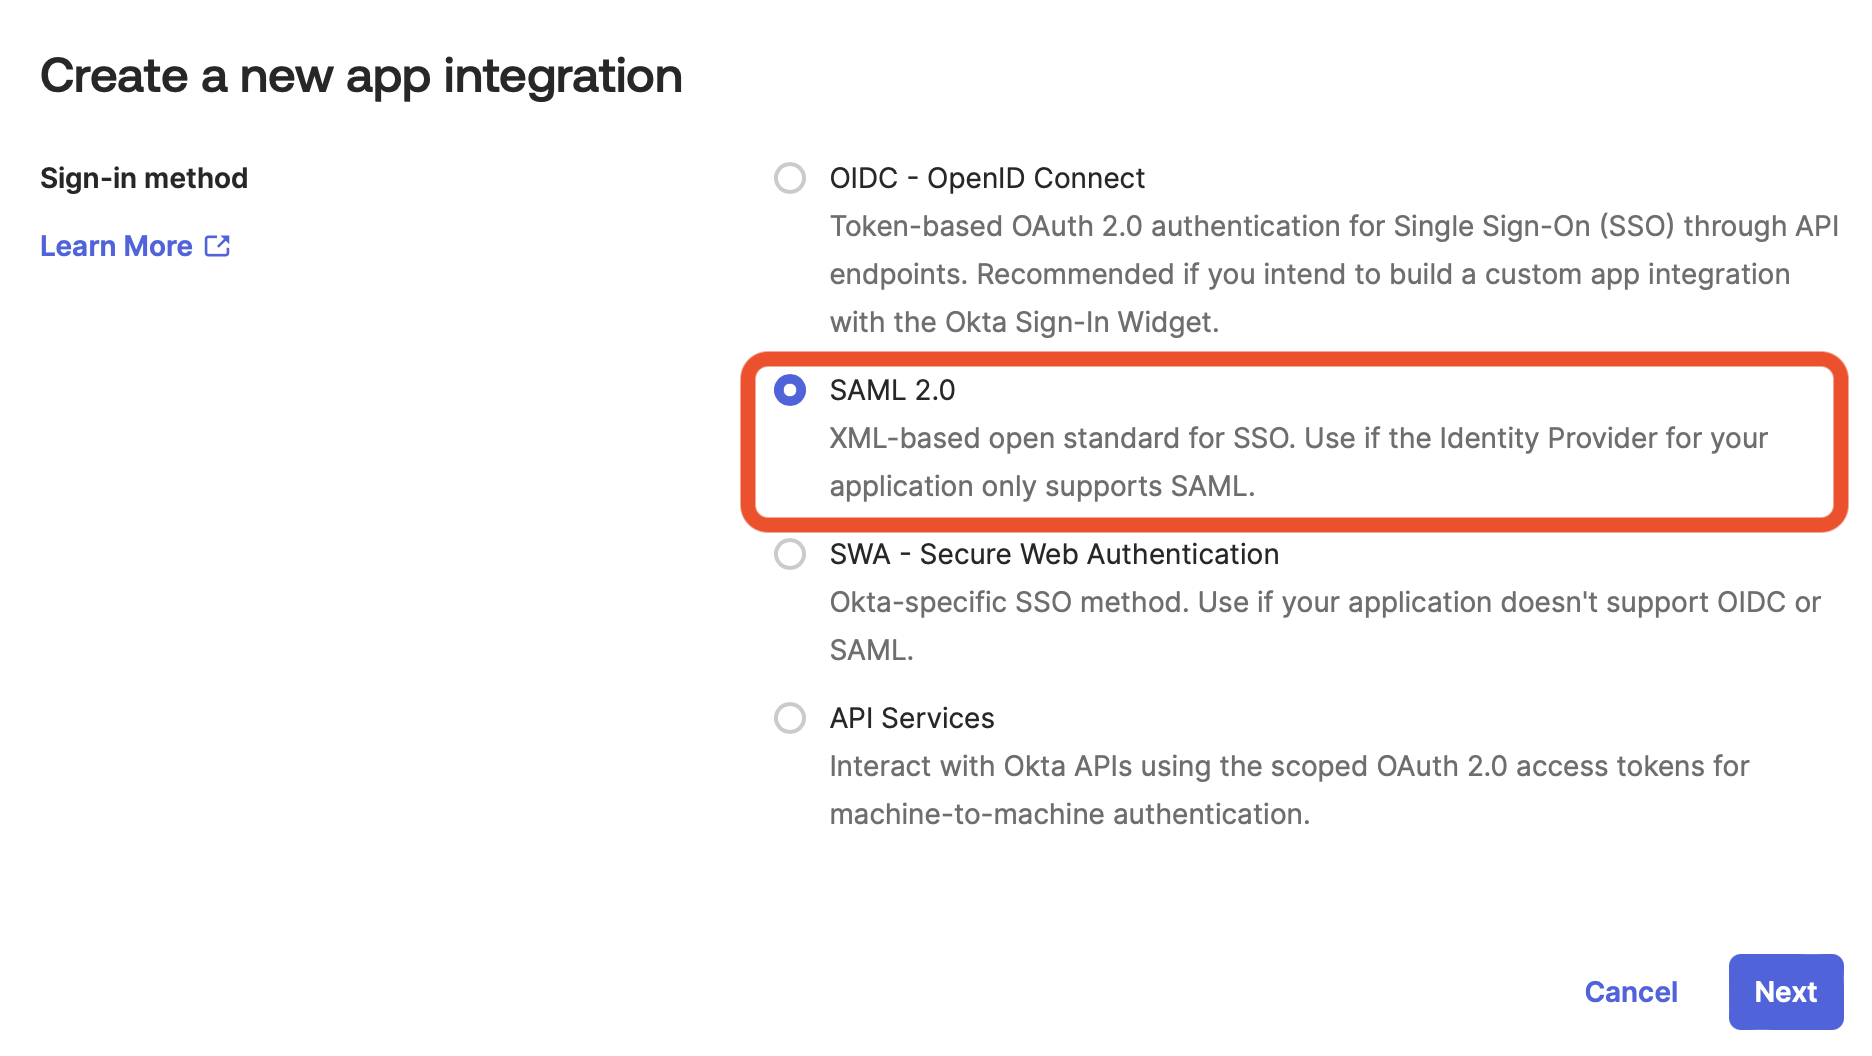1872x1056 pixels.
Task: Click the OIDC - OpenID Connect label
Action: click(987, 178)
